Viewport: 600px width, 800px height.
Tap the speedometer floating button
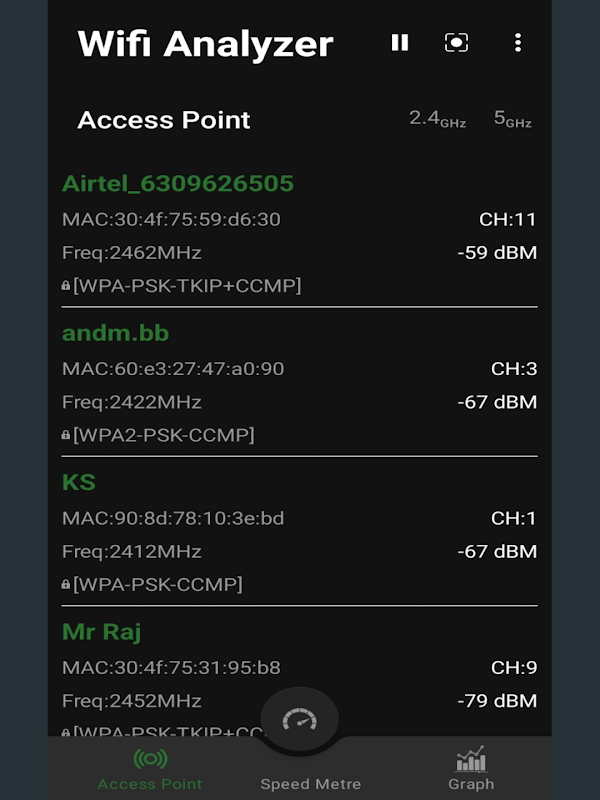pyautogui.click(x=299, y=721)
